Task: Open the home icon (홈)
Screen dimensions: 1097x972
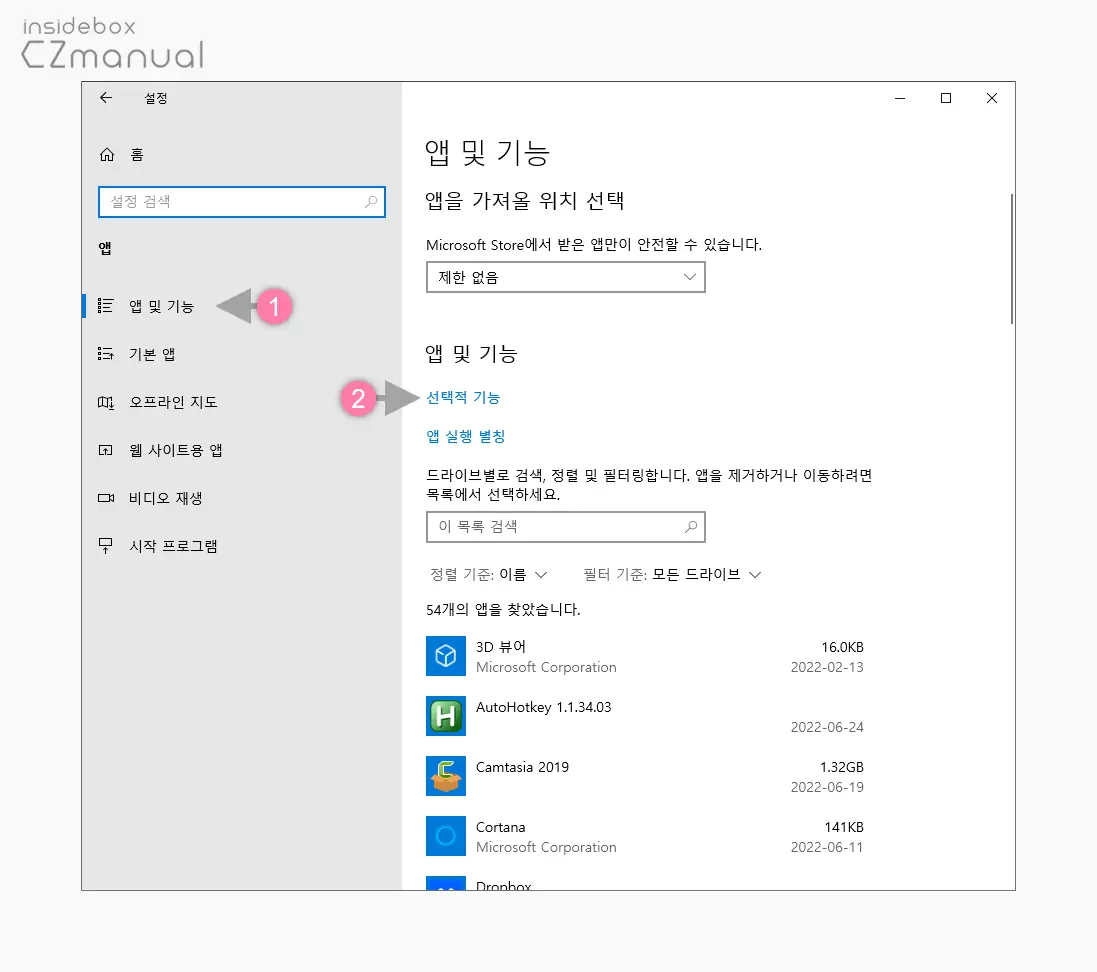Action: click(x=106, y=155)
